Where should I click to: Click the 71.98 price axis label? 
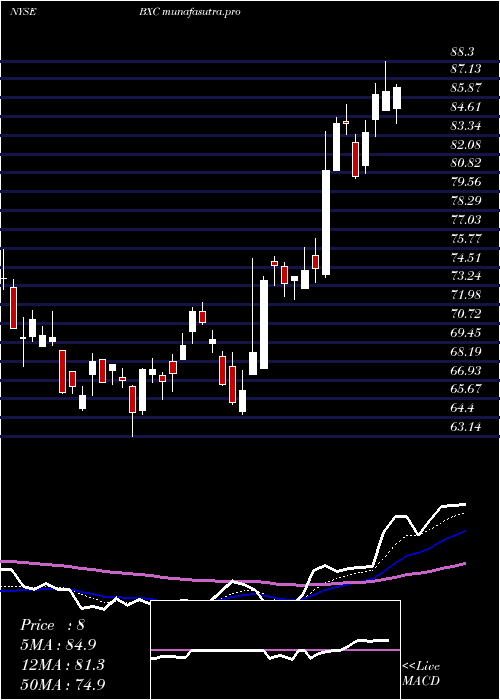[x=467, y=295]
